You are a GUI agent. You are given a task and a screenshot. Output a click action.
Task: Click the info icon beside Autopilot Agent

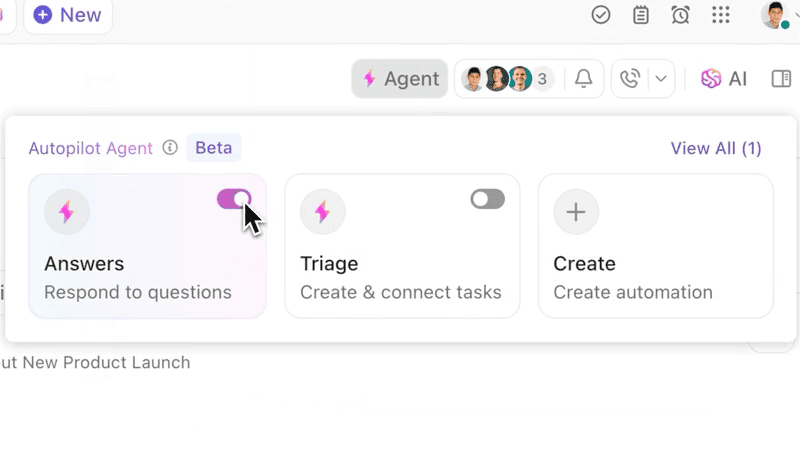tap(170, 148)
